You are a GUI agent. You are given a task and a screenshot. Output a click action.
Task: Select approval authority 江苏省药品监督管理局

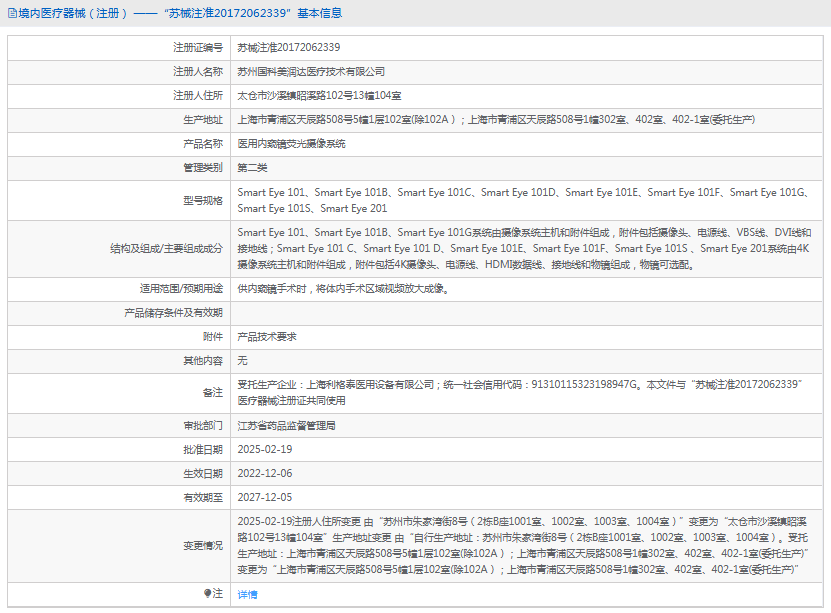[x=286, y=425]
